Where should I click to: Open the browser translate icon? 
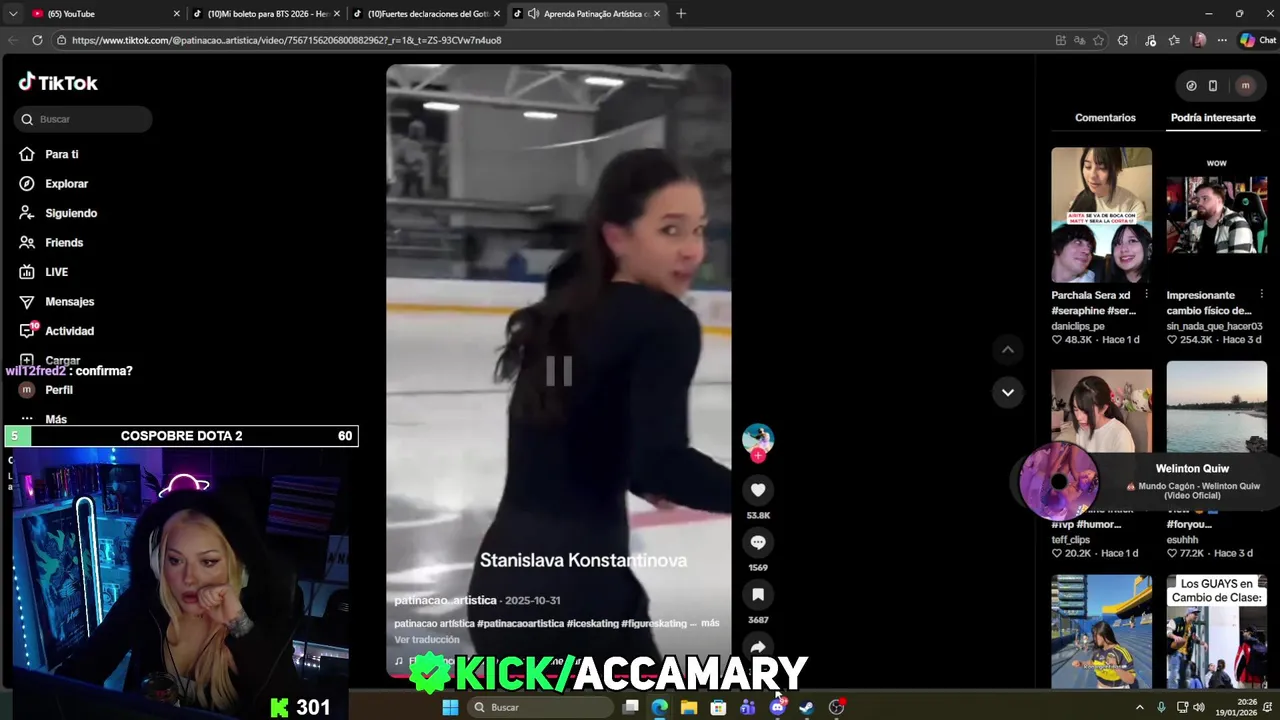[x=1079, y=40]
